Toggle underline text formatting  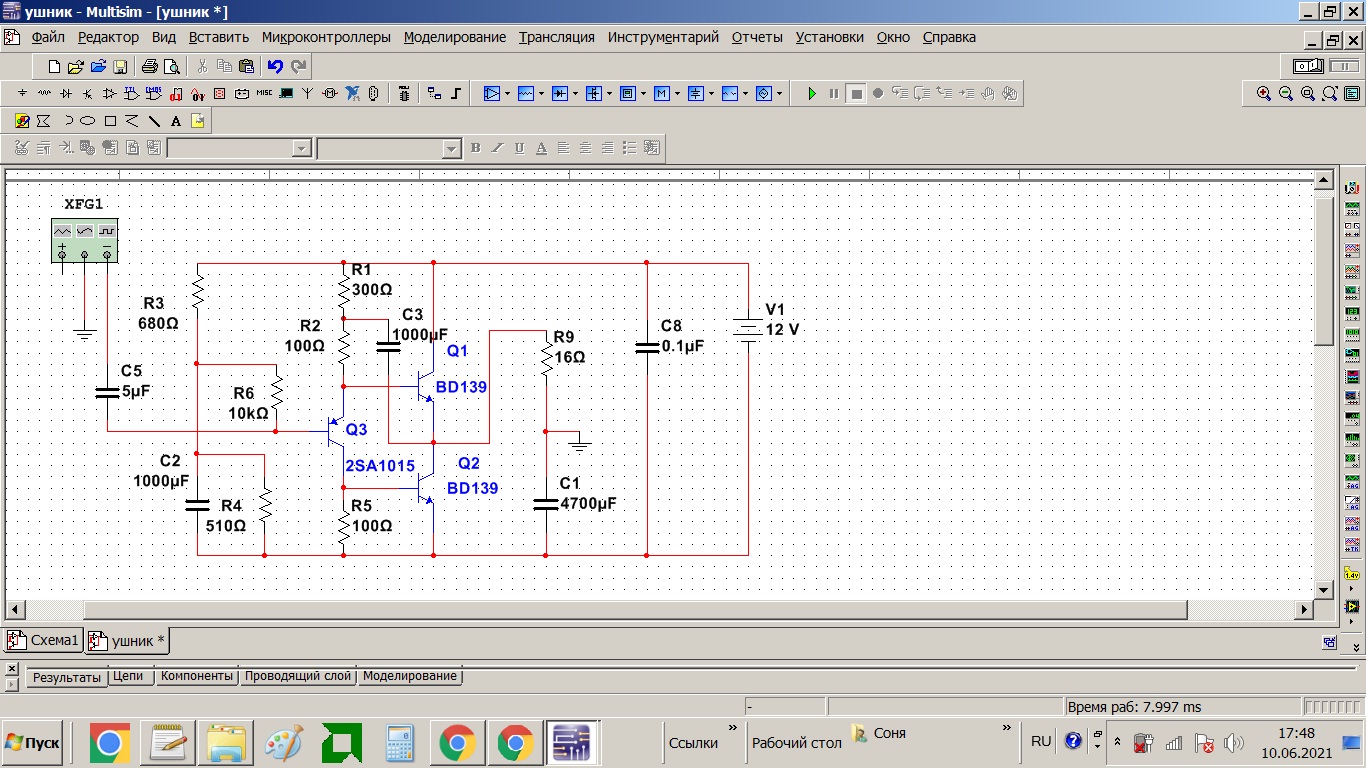point(520,148)
